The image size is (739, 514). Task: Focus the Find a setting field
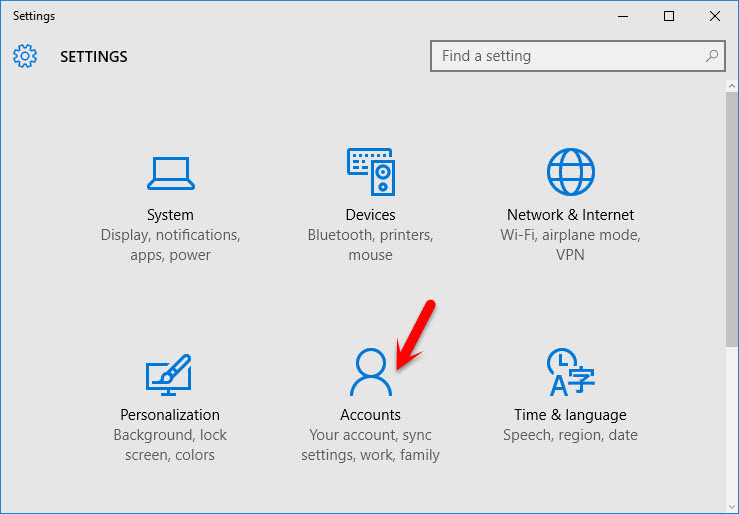coord(578,56)
